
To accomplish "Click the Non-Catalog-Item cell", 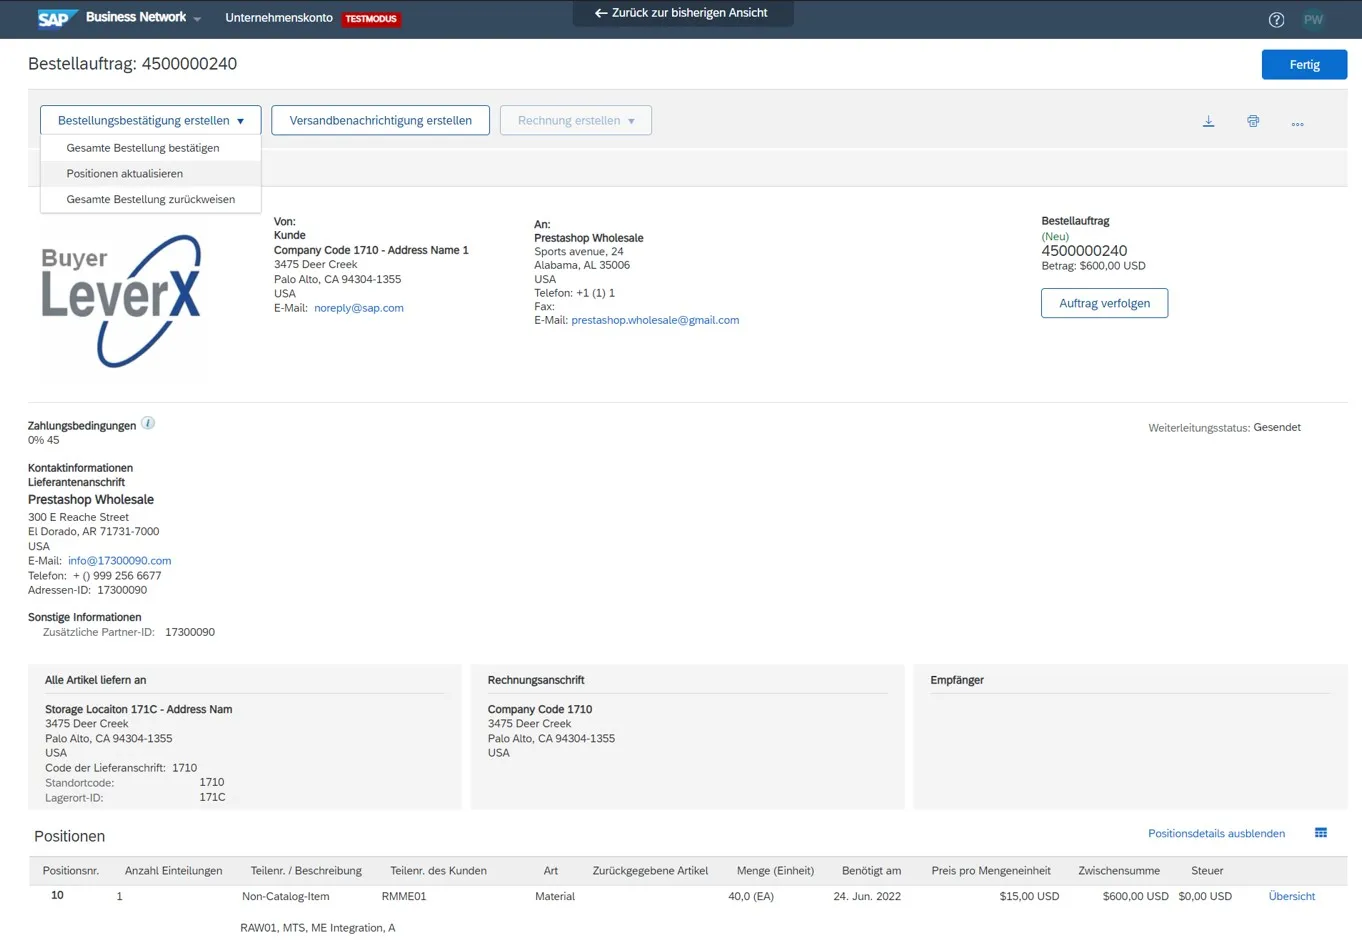I will [285, 897].
